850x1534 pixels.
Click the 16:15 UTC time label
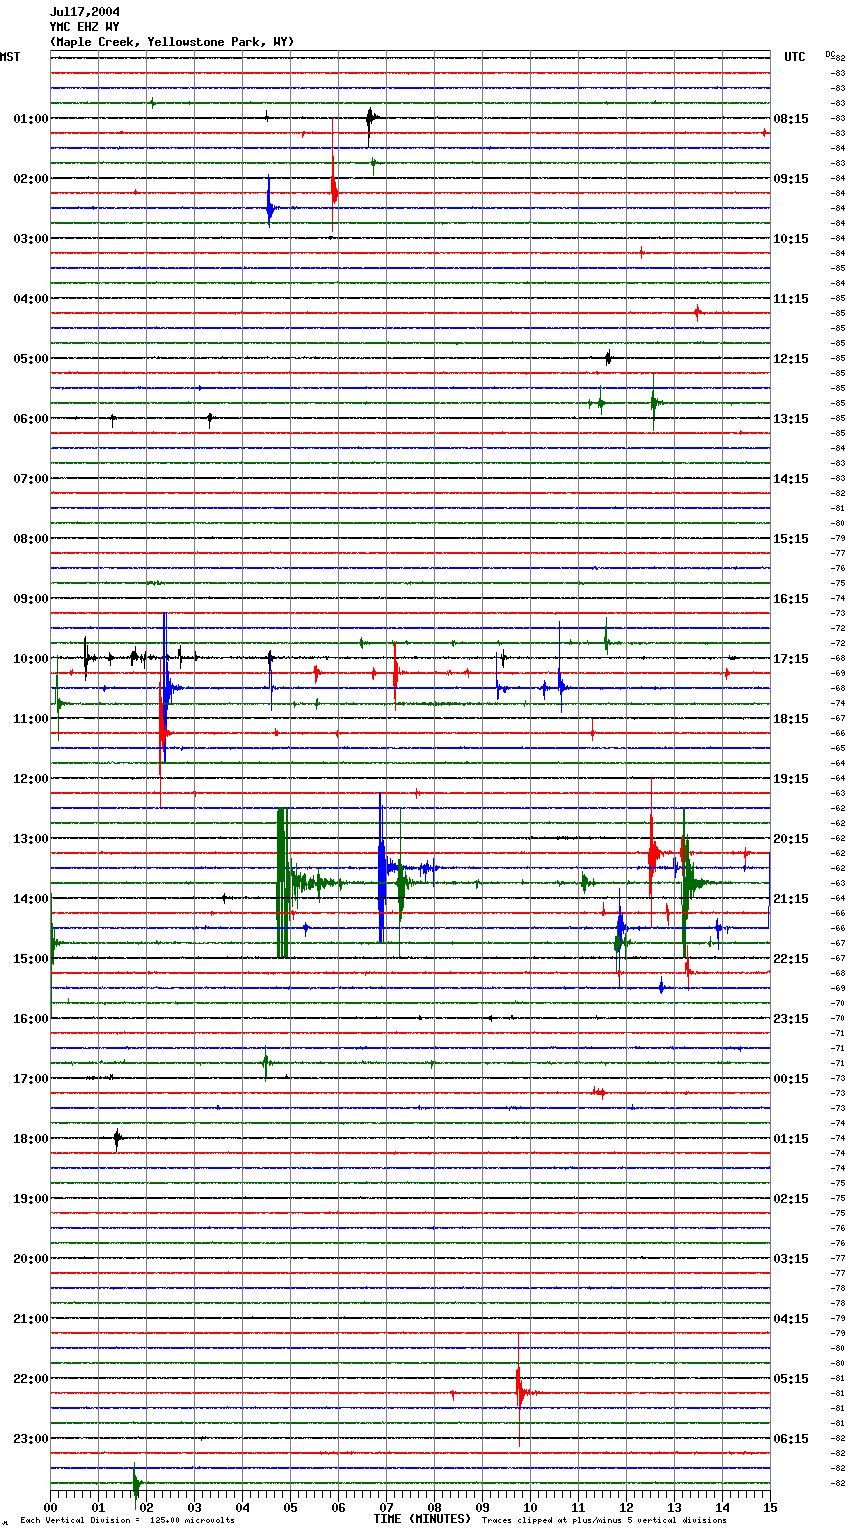(x=791, y=599)
